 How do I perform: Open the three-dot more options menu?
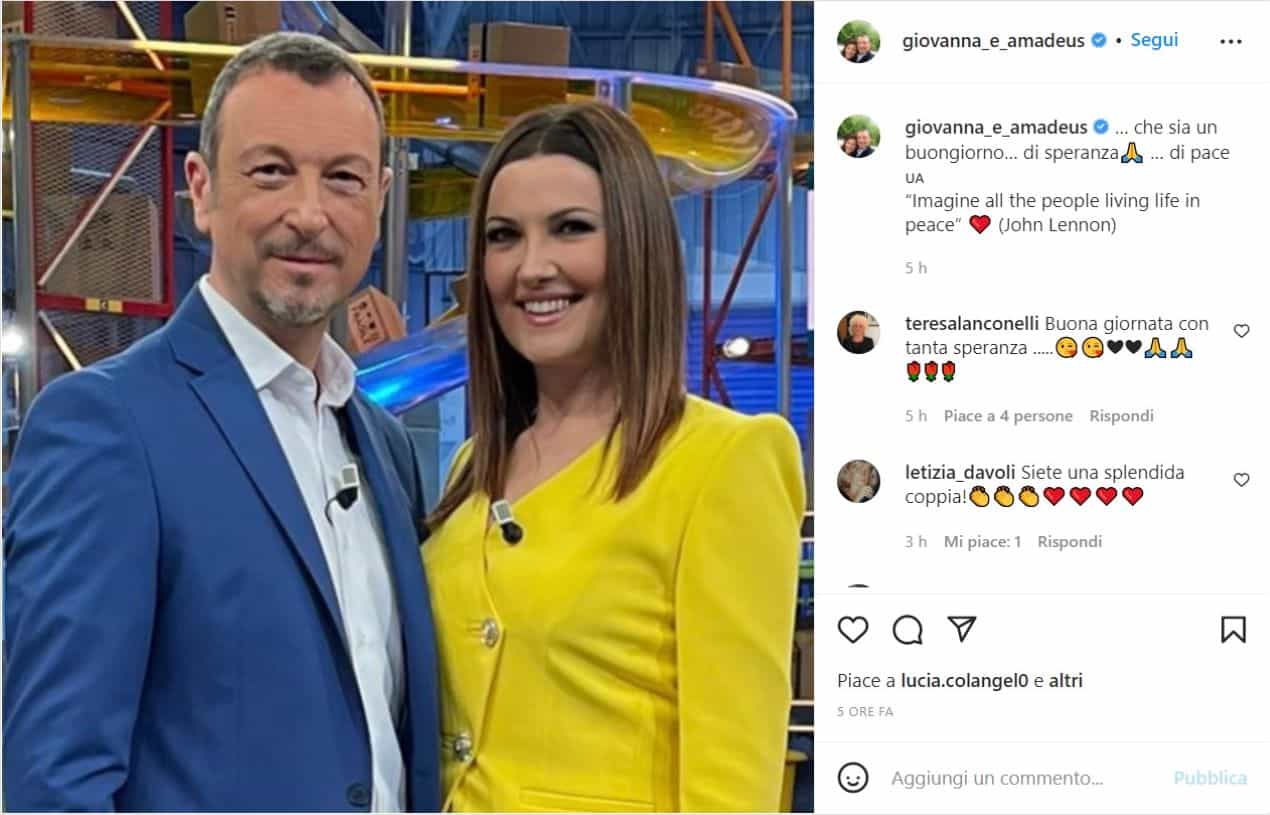tap(1230, 41)
